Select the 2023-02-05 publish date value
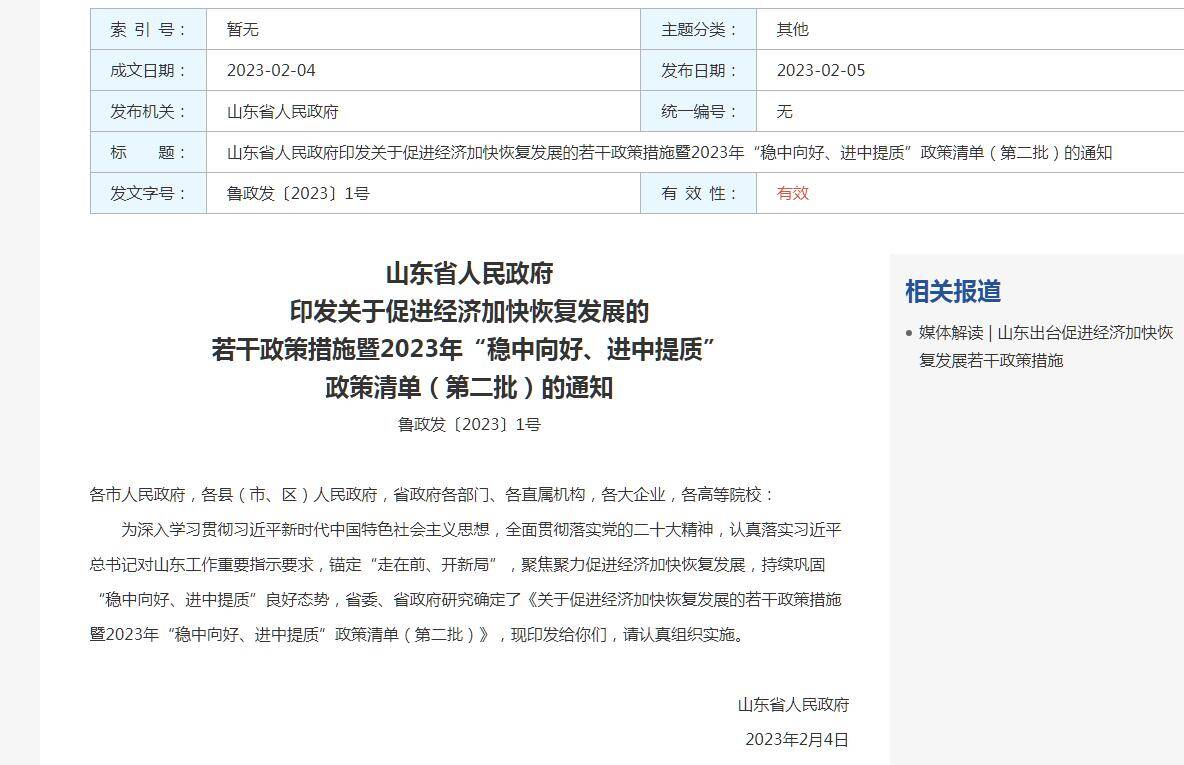 [x=820, y=71]
